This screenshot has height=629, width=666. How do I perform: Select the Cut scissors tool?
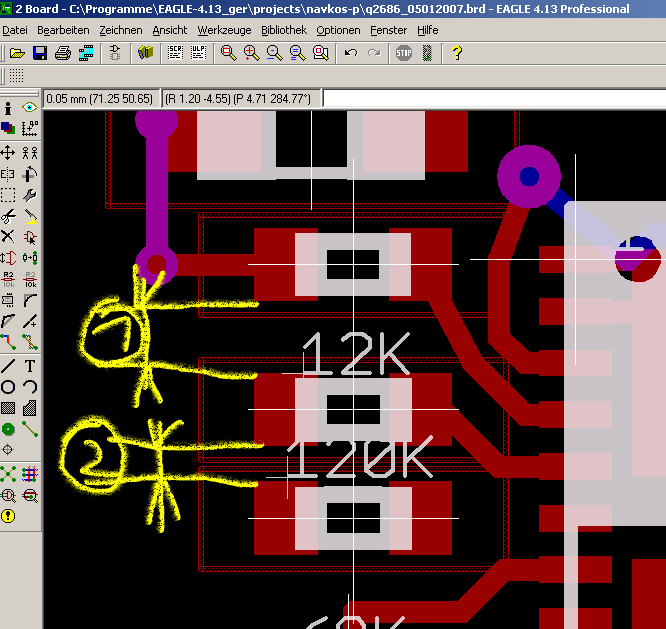click(8, 217)
